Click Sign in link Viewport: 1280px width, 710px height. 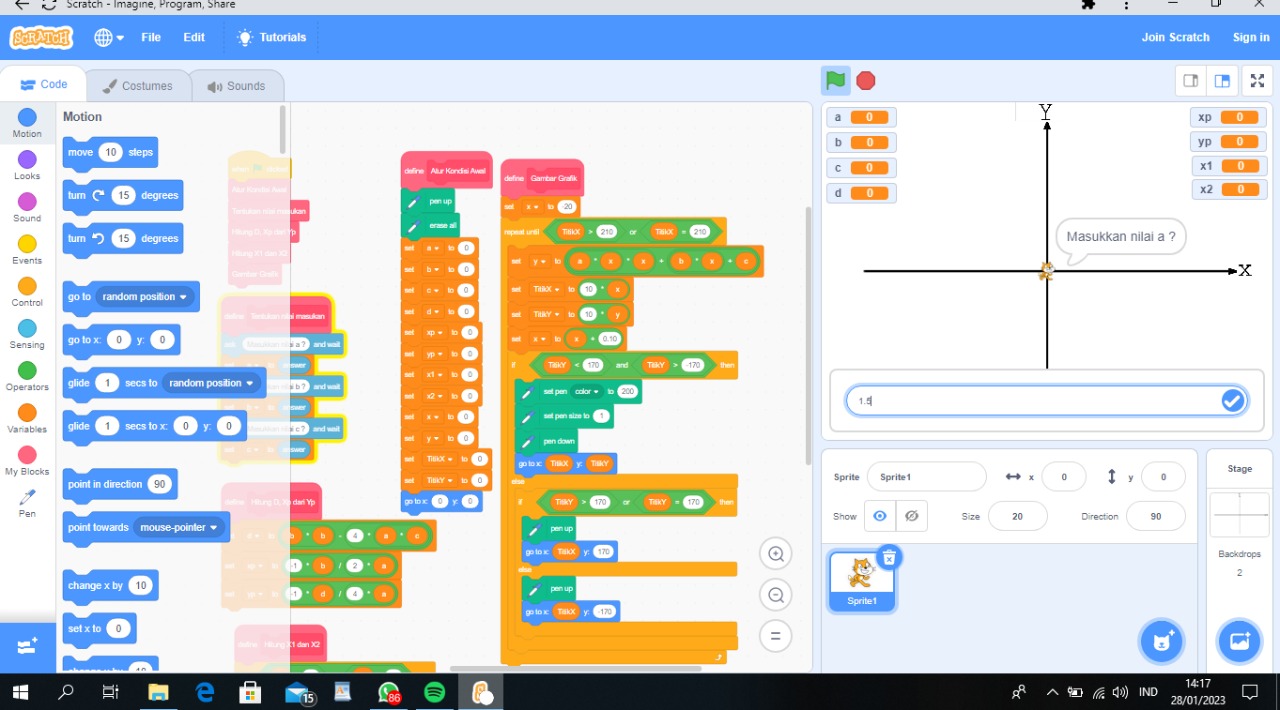tap(1251, 37)
